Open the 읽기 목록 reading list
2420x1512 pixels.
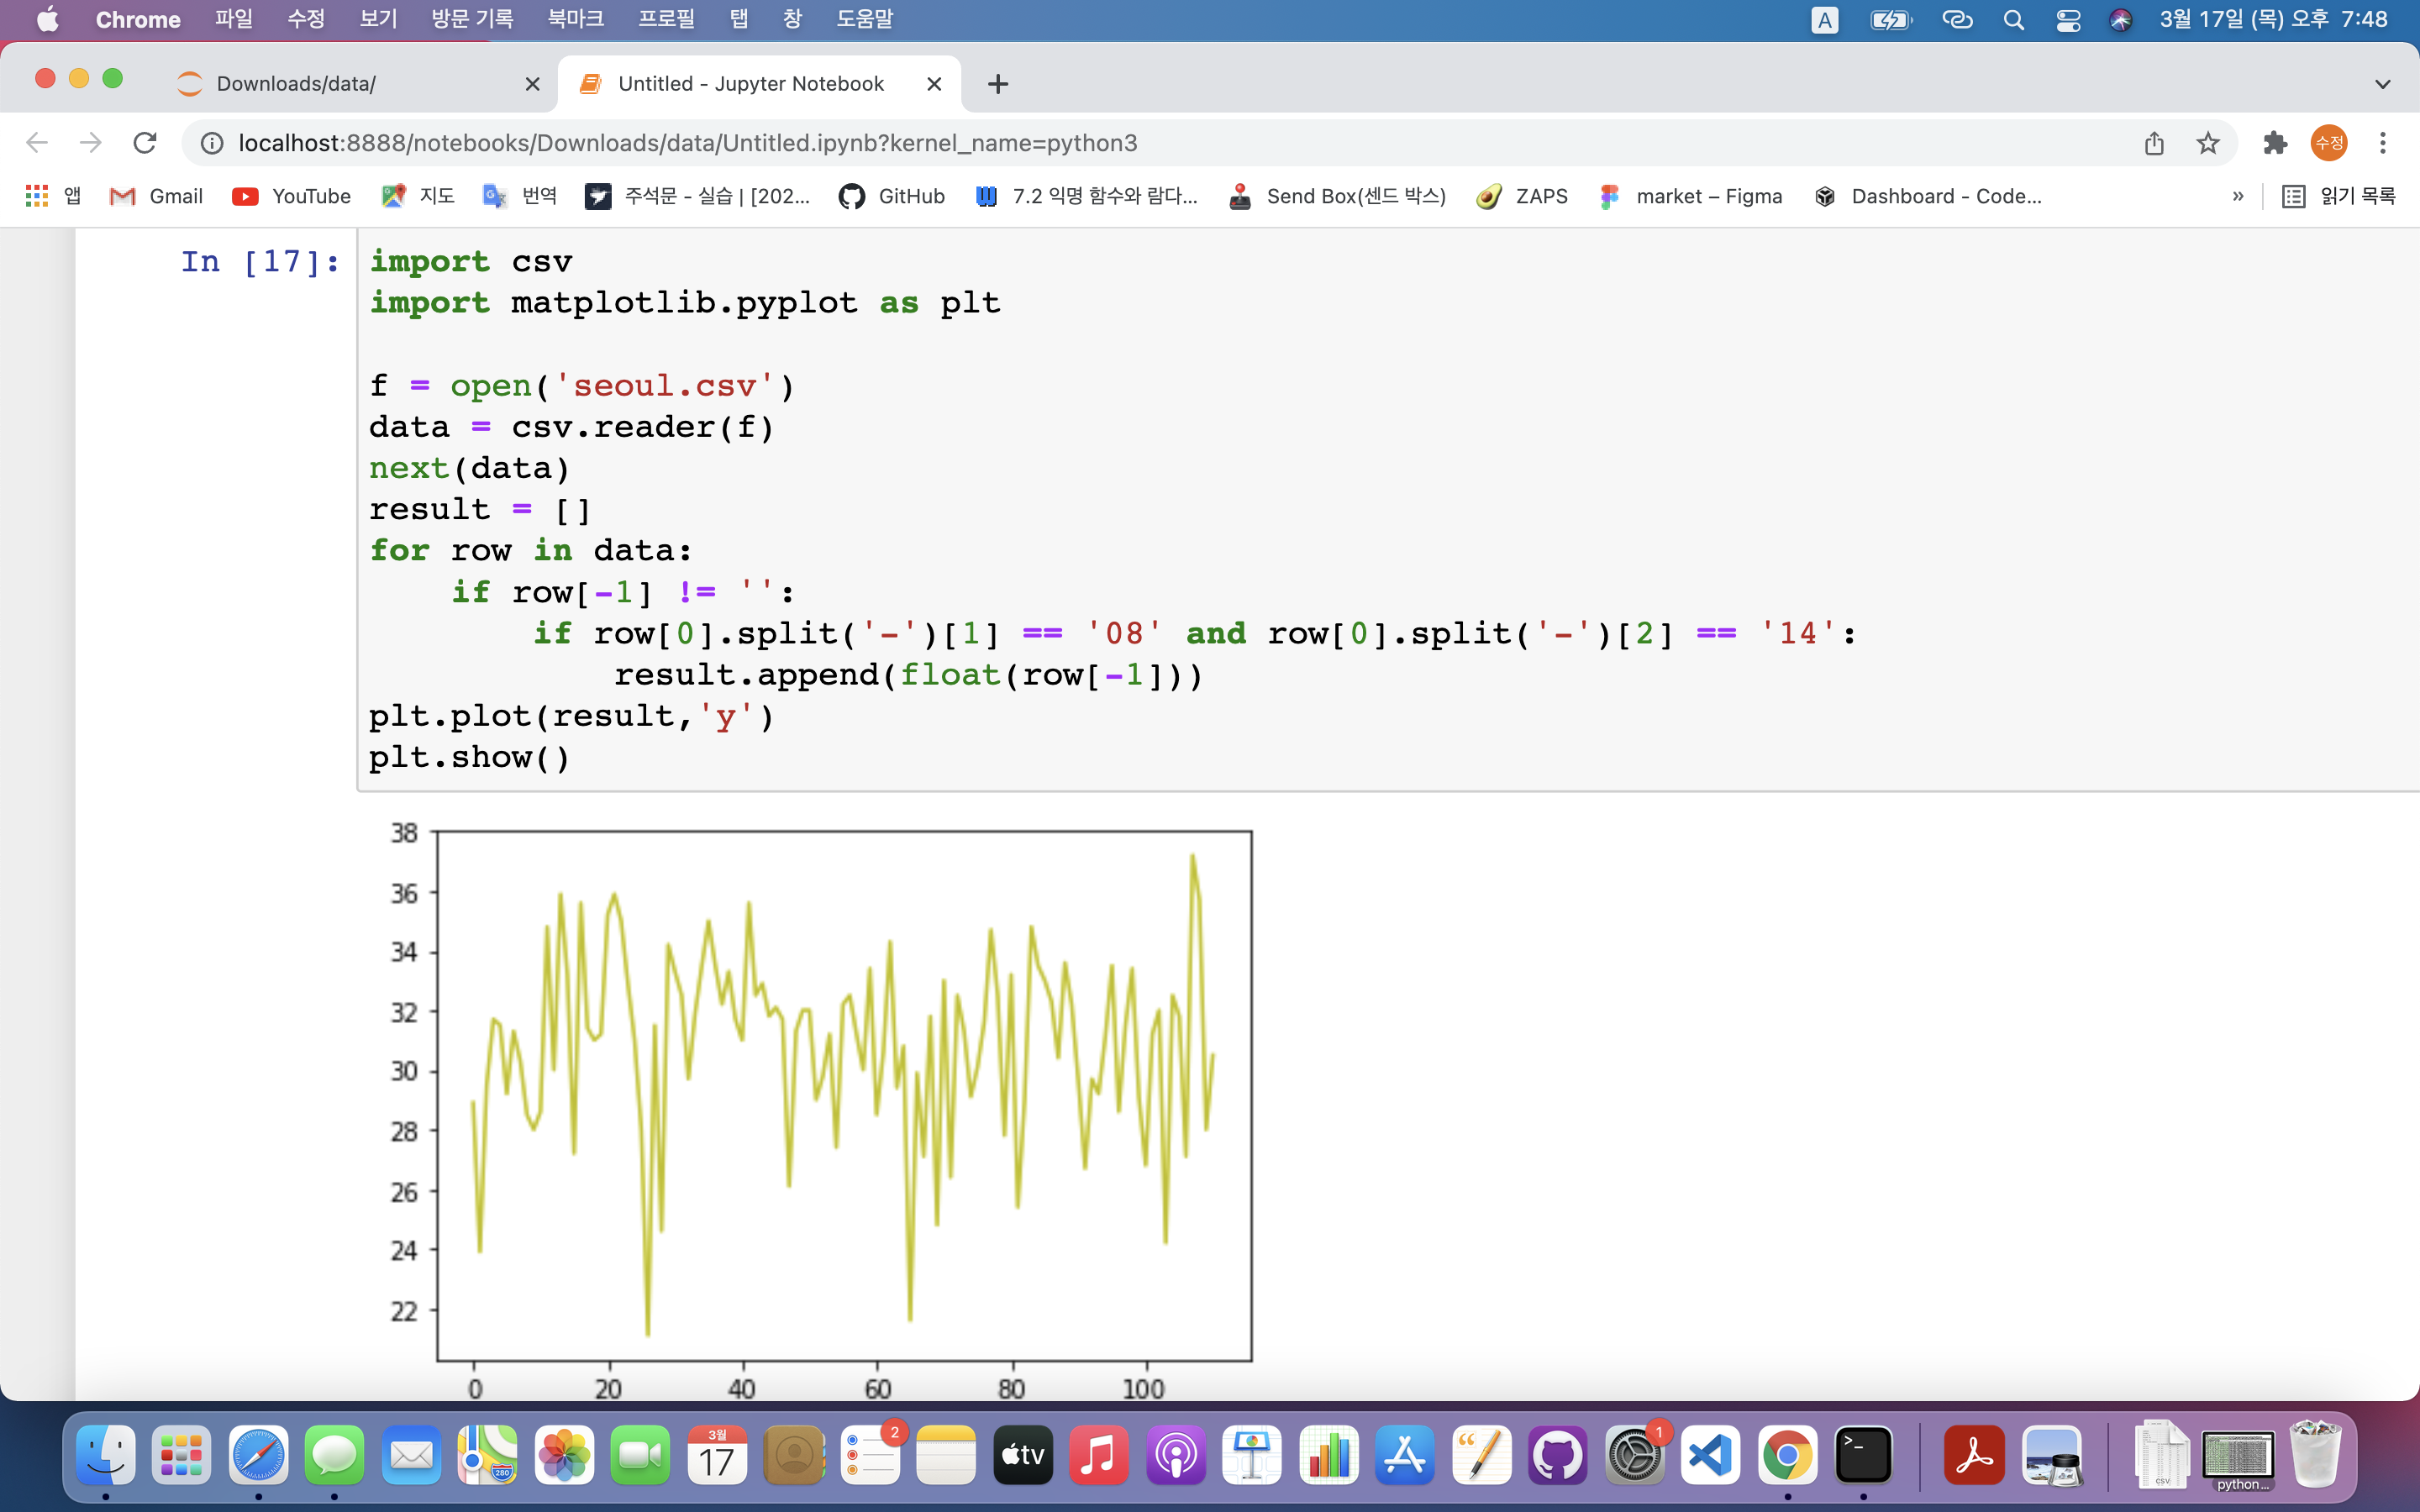2339,196
